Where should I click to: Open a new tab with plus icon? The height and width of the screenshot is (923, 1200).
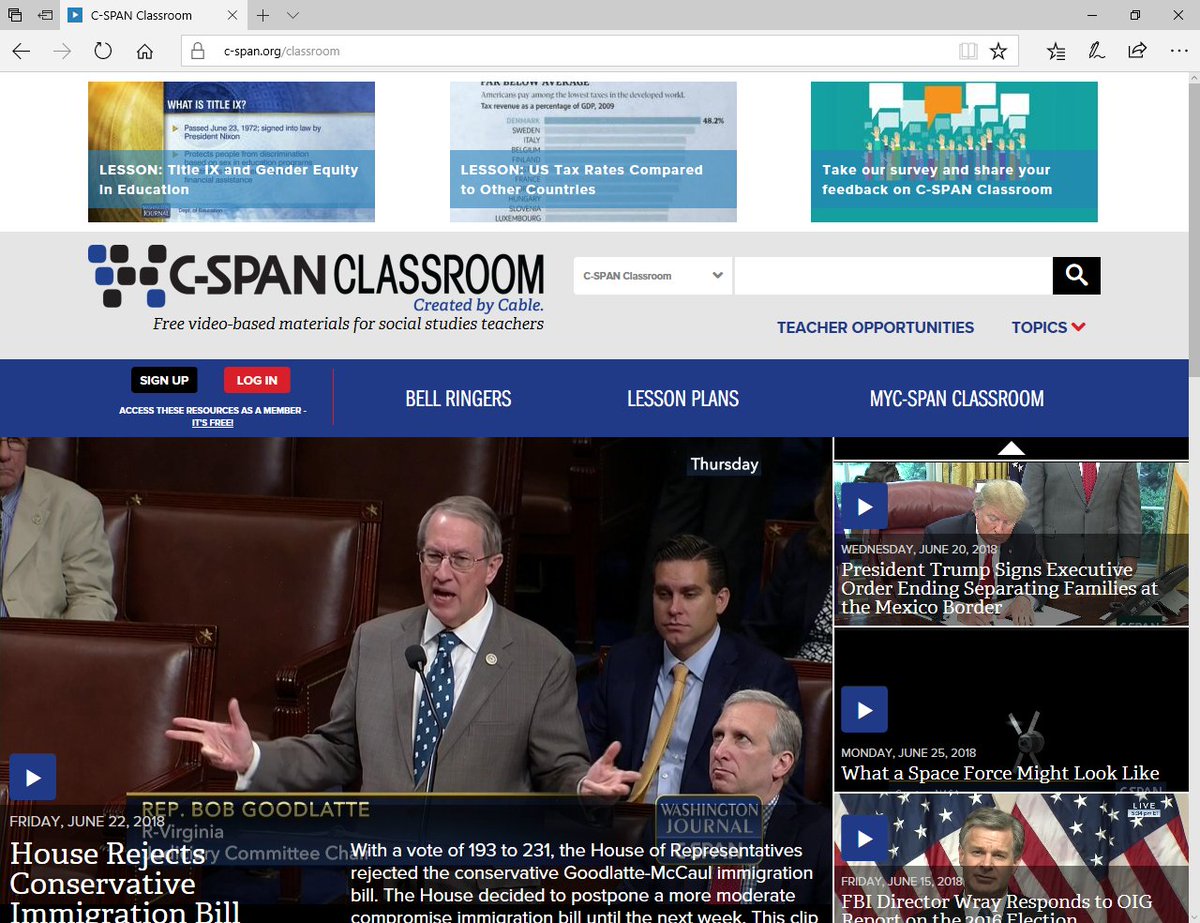263,16
